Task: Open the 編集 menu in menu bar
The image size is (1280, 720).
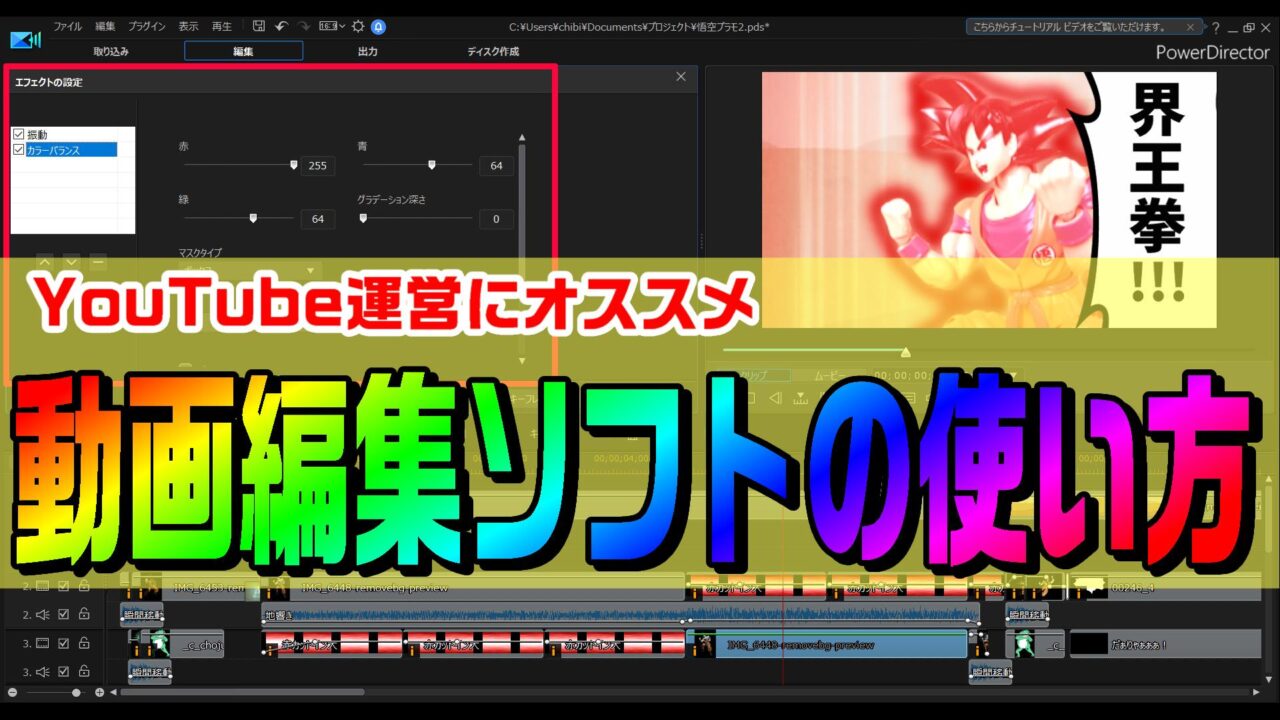Action: tap(105, 26)
